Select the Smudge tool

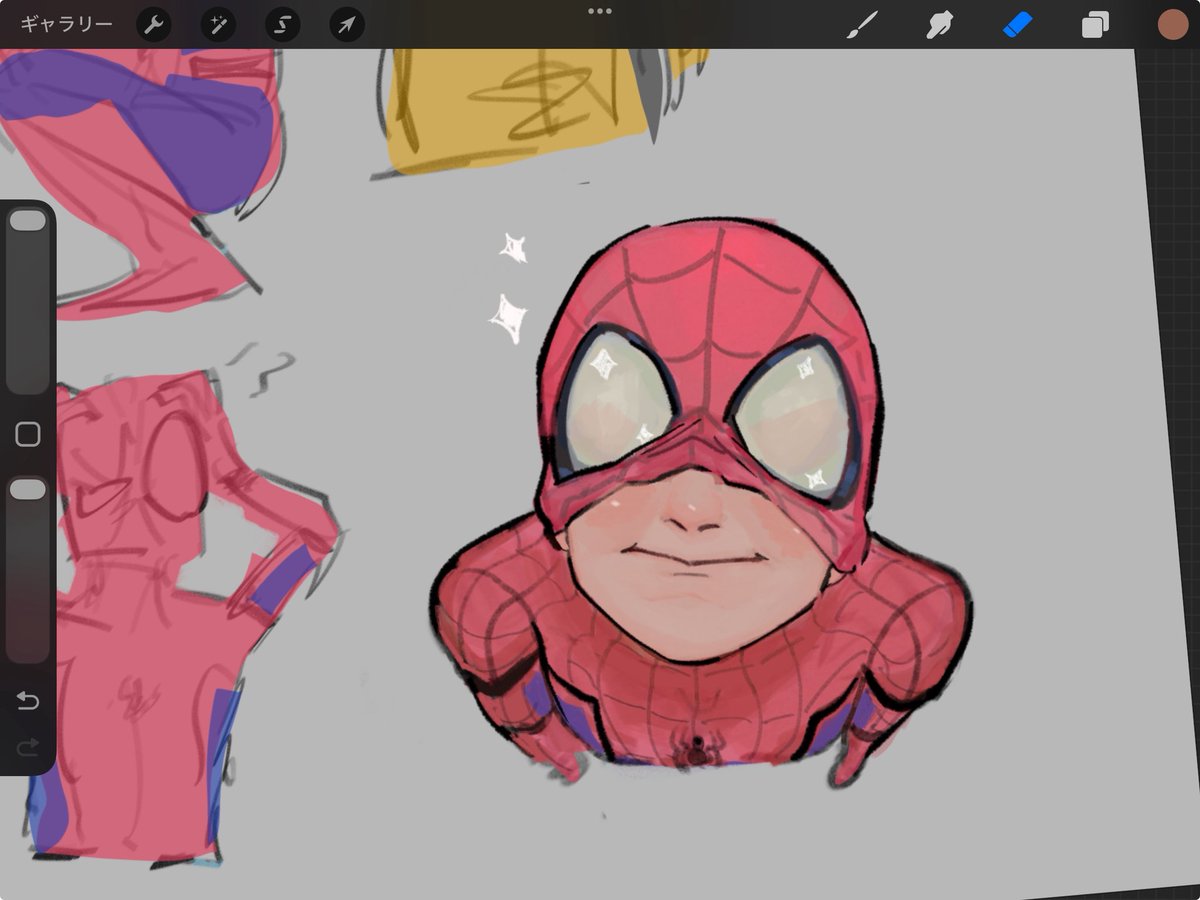(x=939, y=25)
